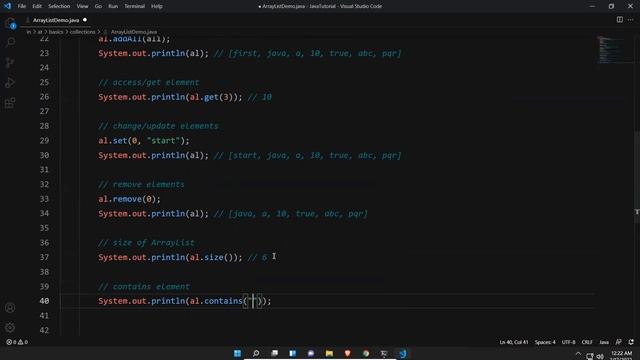Open File Explorer from the taskbar

click(329, 353)
